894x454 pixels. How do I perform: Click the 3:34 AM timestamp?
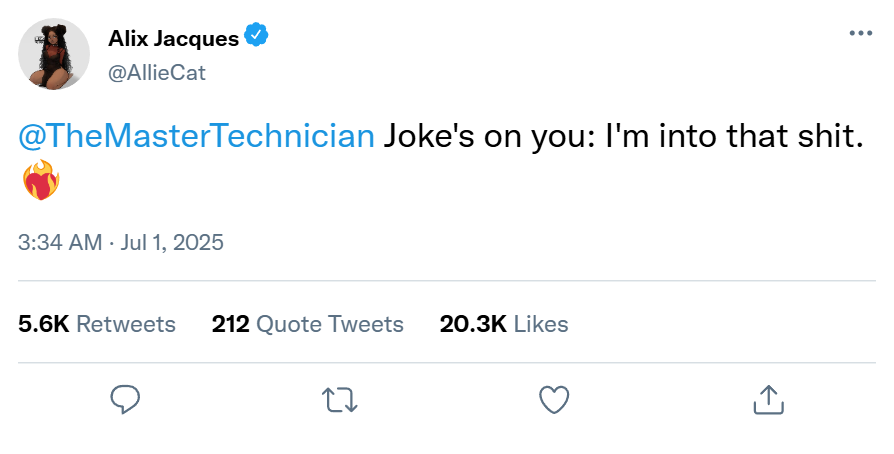62,242
